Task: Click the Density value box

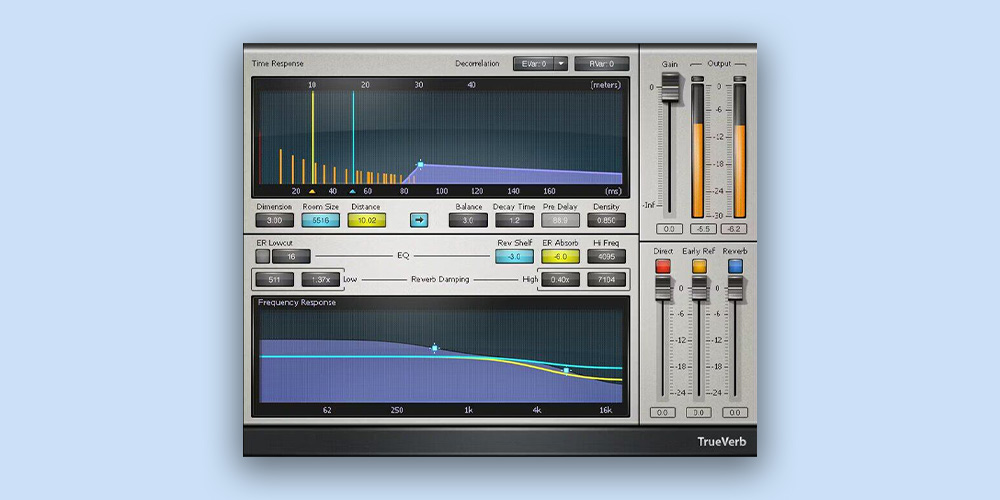Action: 606,221
